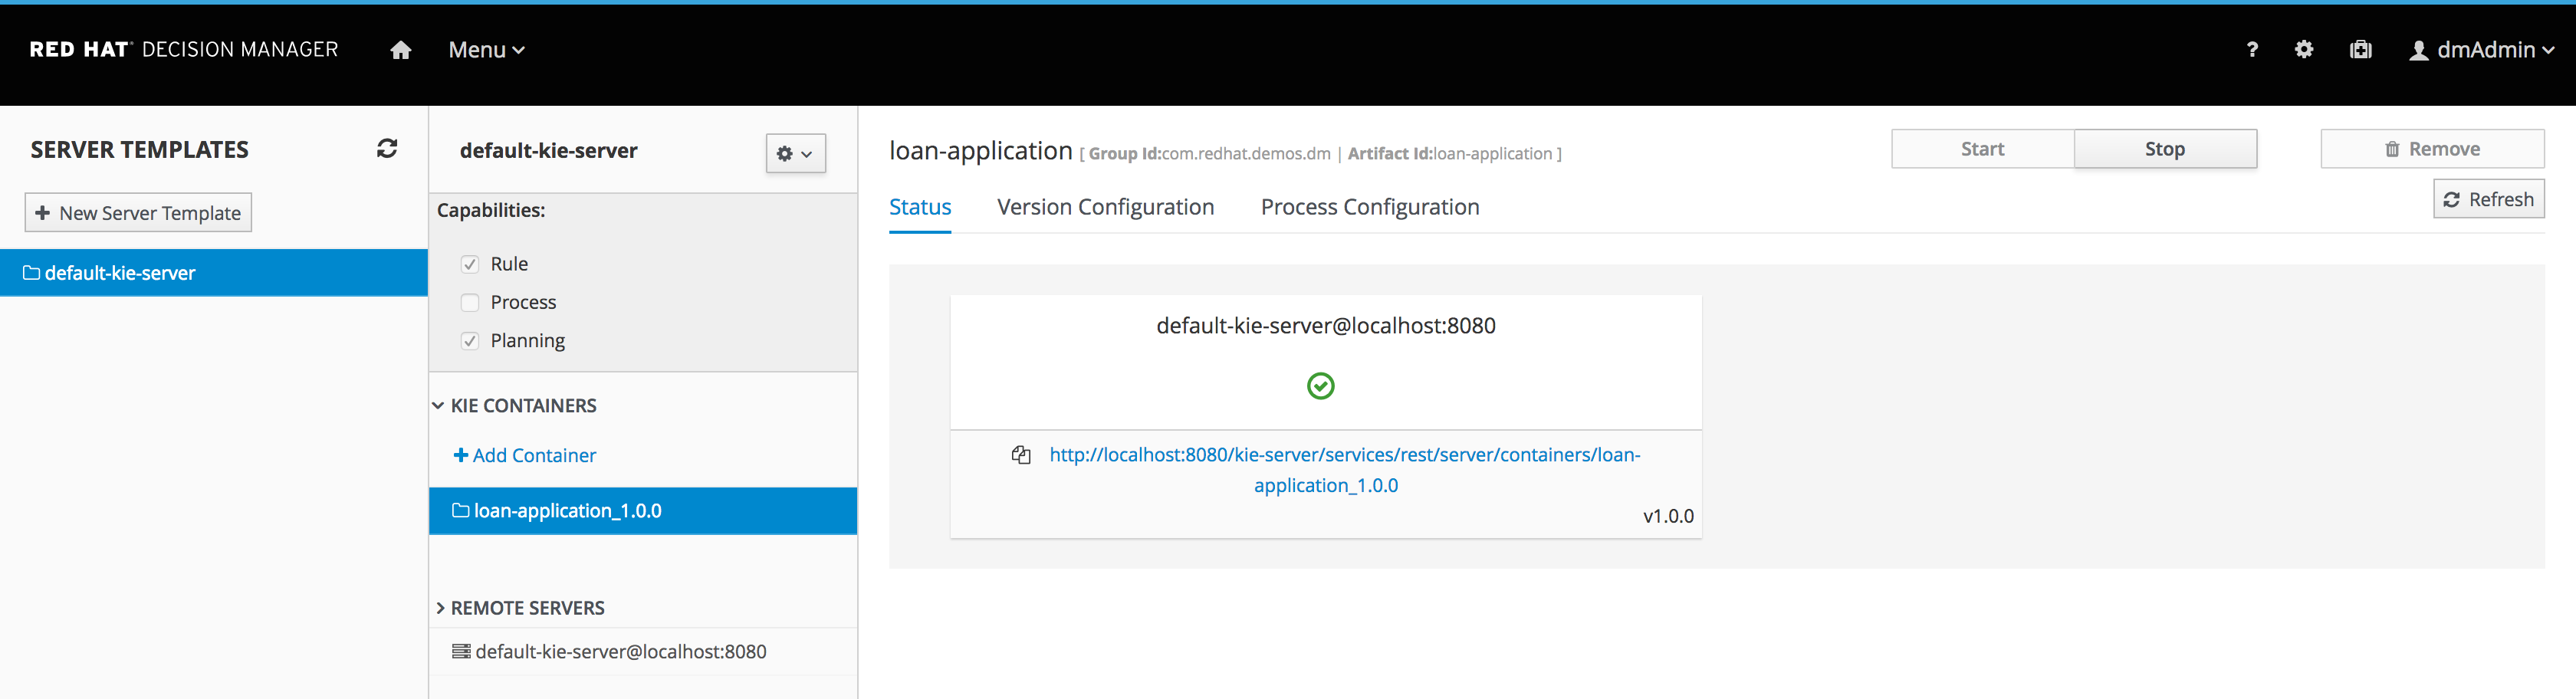This screenshot has width=2576, height=699.
Task: Open the loan-application_1.0.0 REST URL link
Action: coord(1344,470)
